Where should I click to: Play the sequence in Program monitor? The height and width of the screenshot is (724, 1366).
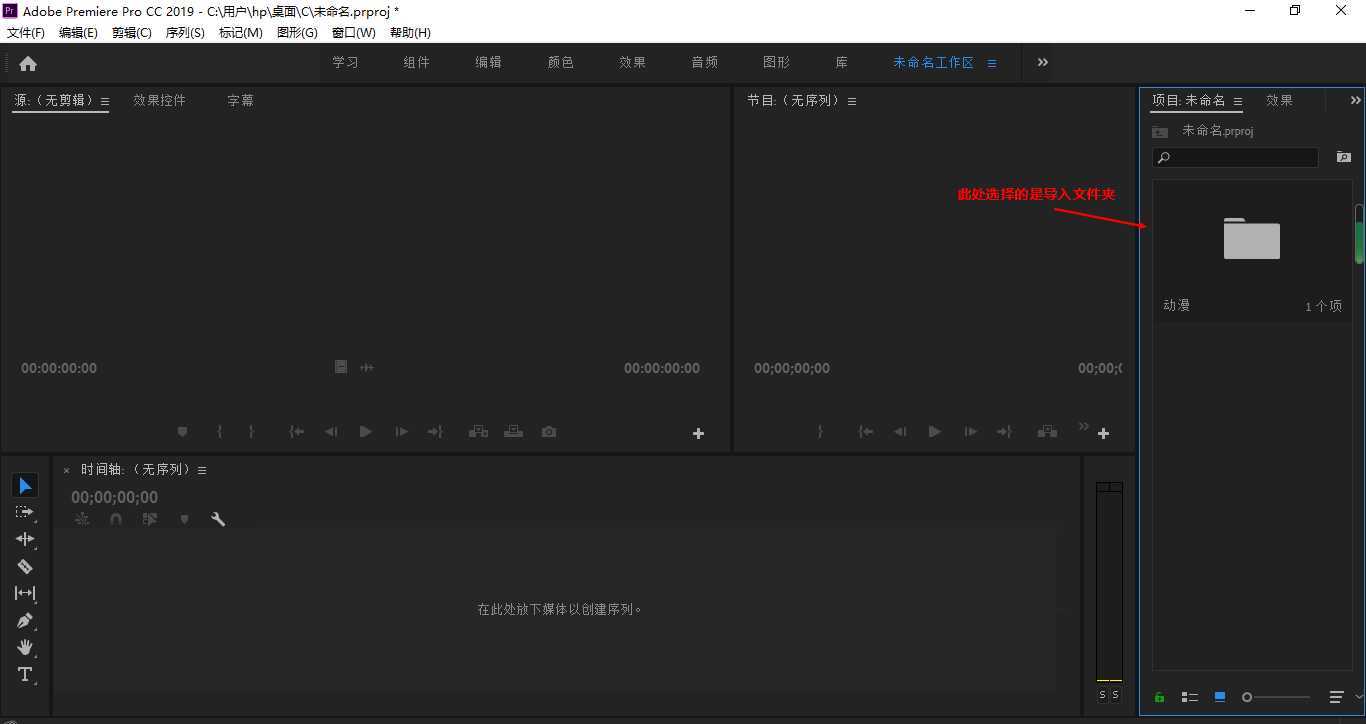934,432
